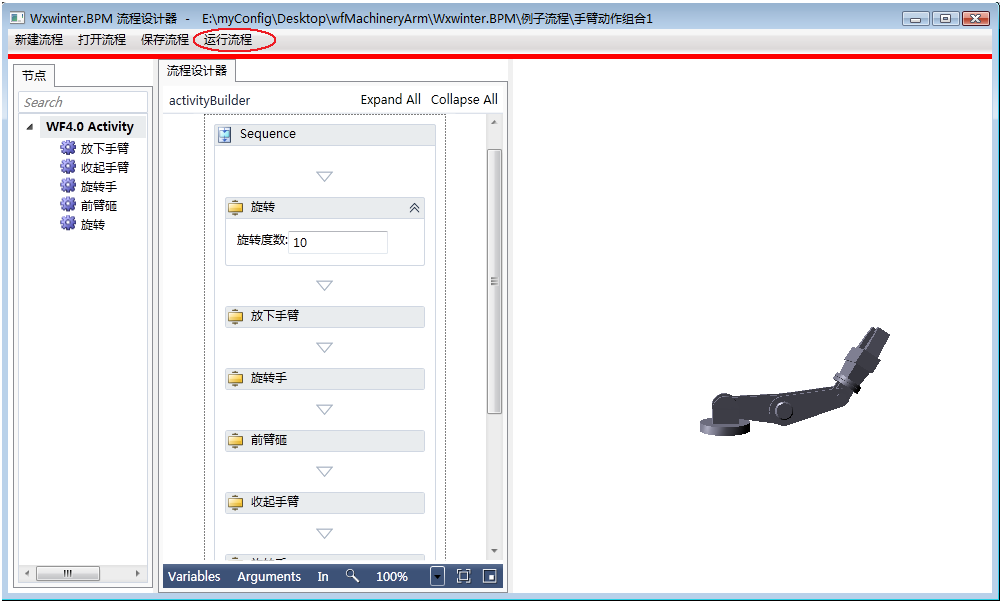This screenshot has height=603, width=1002.
Task: Click Collapse All in the designer
Action: tap(464, 100)
